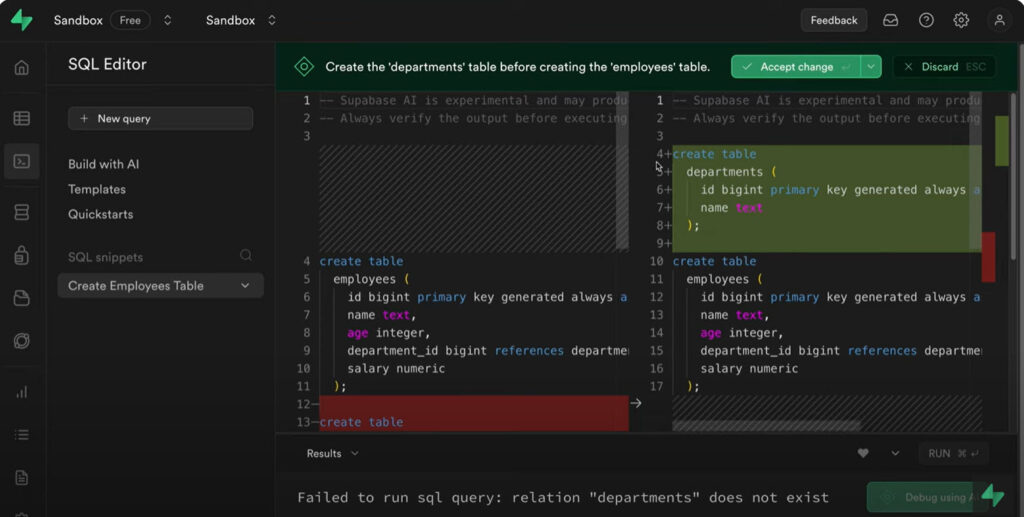Screen dimensions: 1024x517
Task: Click the revert arrow between diff panes
Action: tap(636, 403)
